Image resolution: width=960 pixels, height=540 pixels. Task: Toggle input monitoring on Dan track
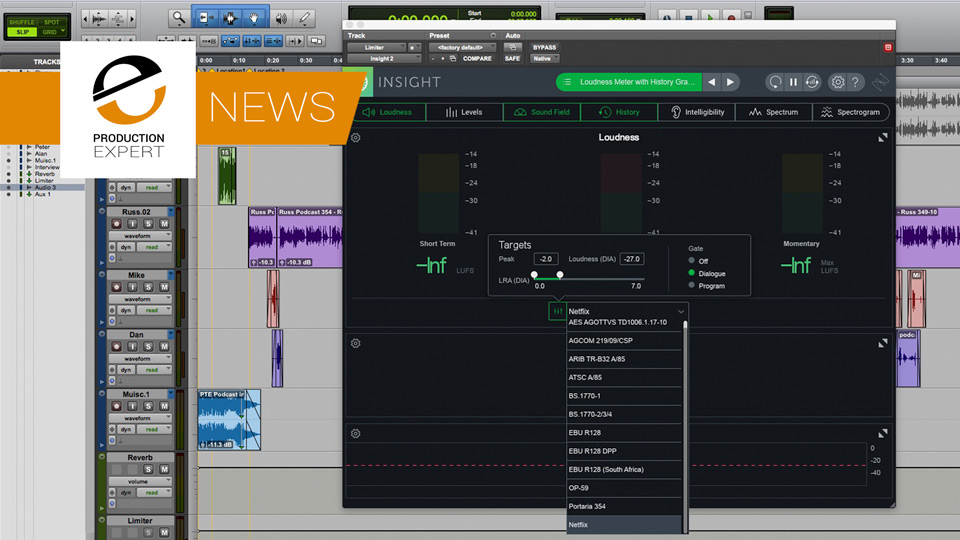[x=132, y=347]
